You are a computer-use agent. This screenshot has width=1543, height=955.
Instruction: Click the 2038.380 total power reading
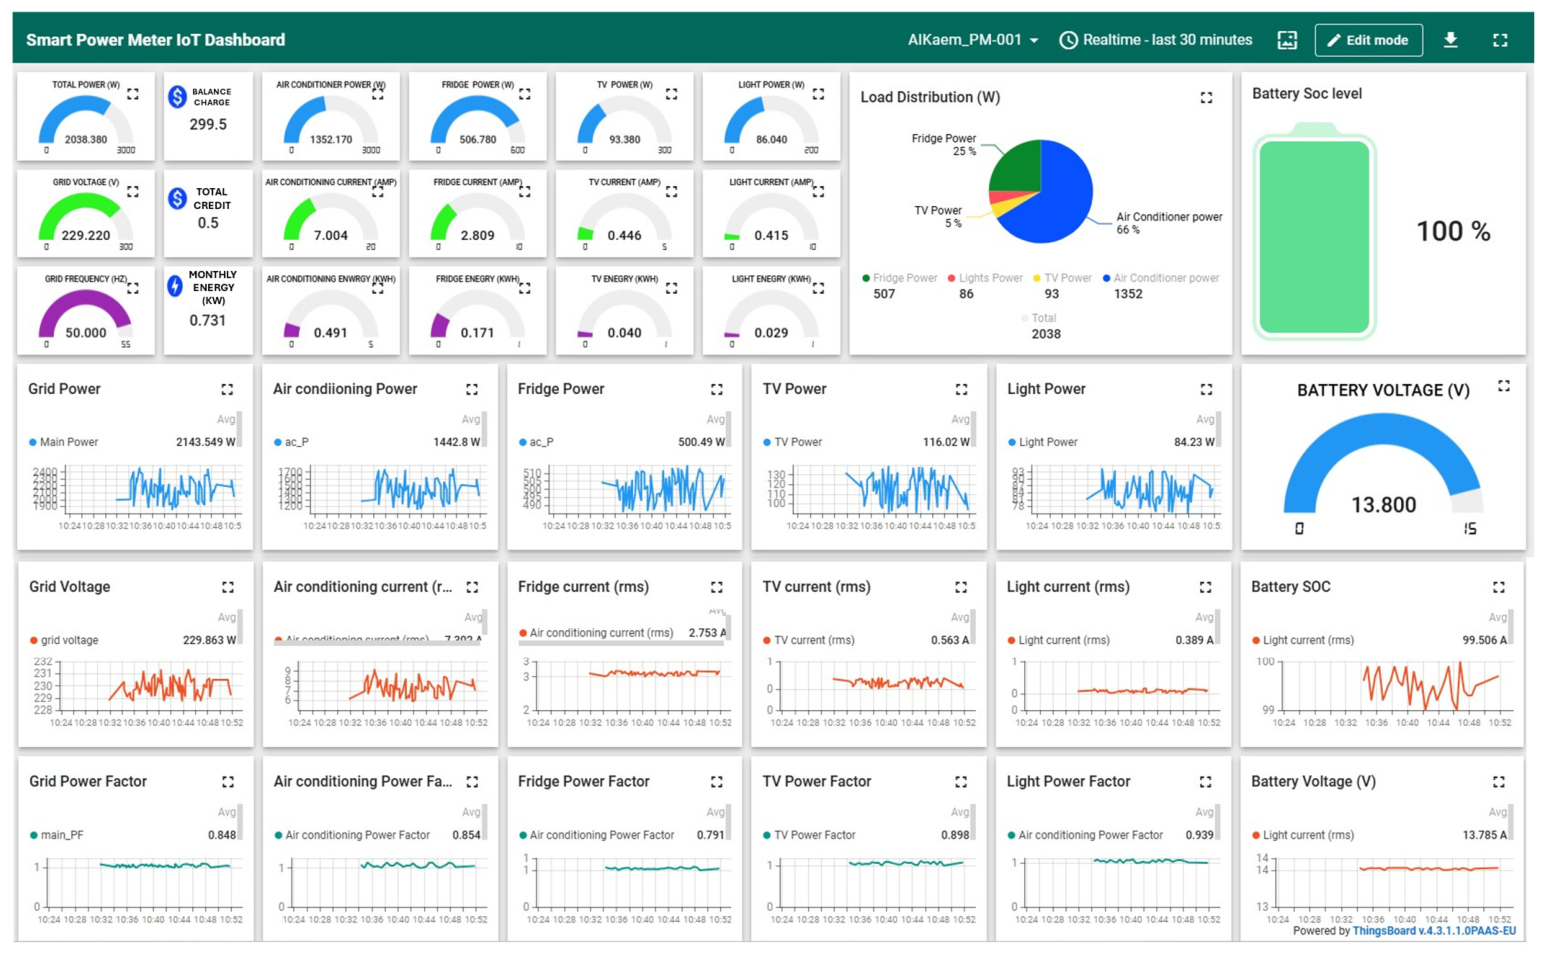pyautogui.click(x=86, y=140)
